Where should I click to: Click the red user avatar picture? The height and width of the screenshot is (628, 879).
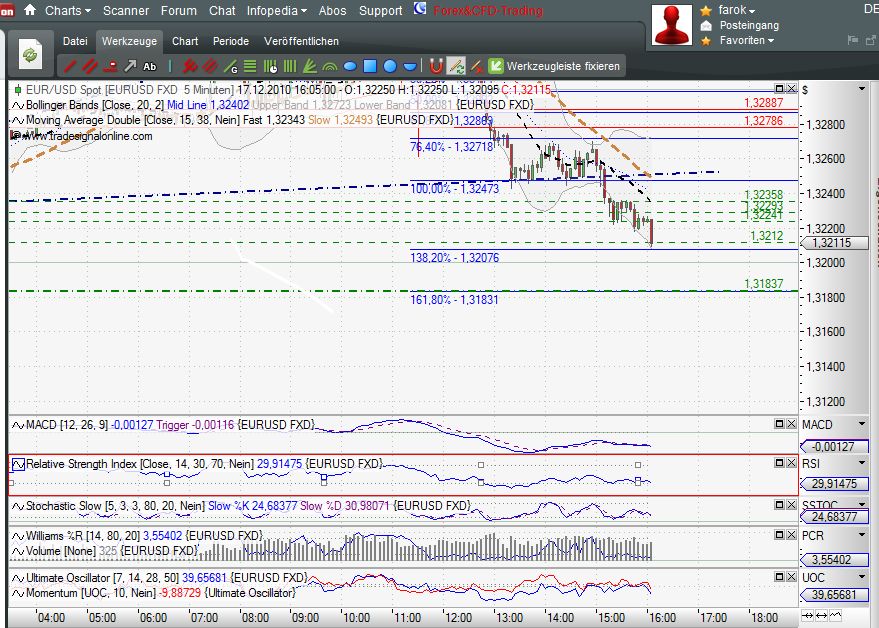tap(672, 25)
